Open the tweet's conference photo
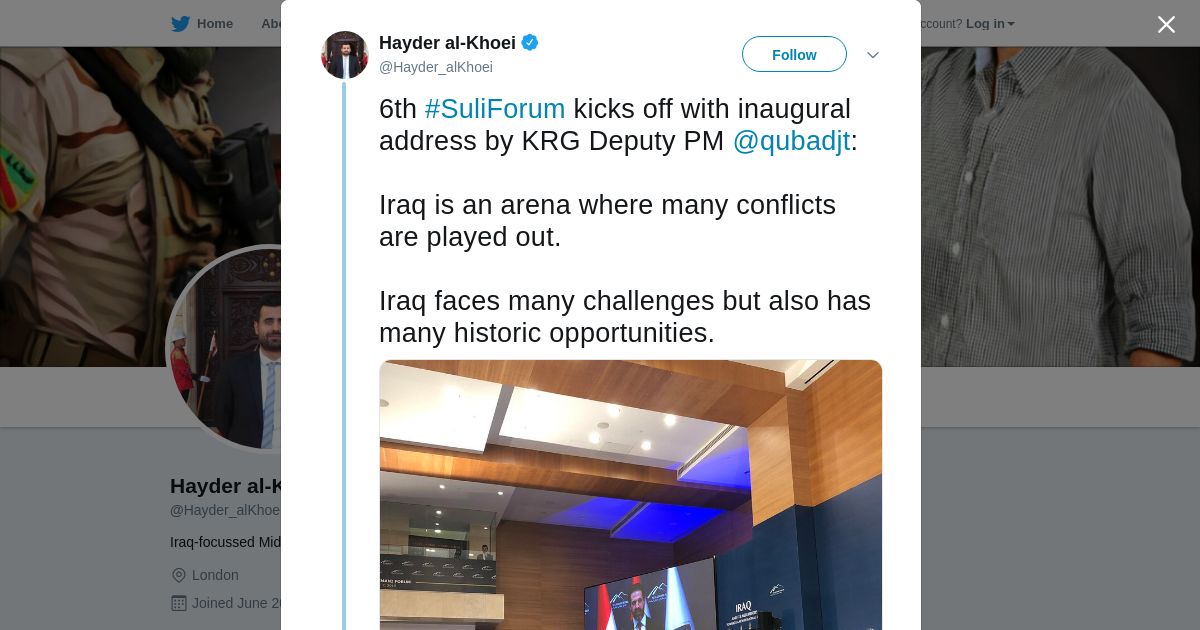Viewport: 1200px width, 630px height. pos(630,495)
